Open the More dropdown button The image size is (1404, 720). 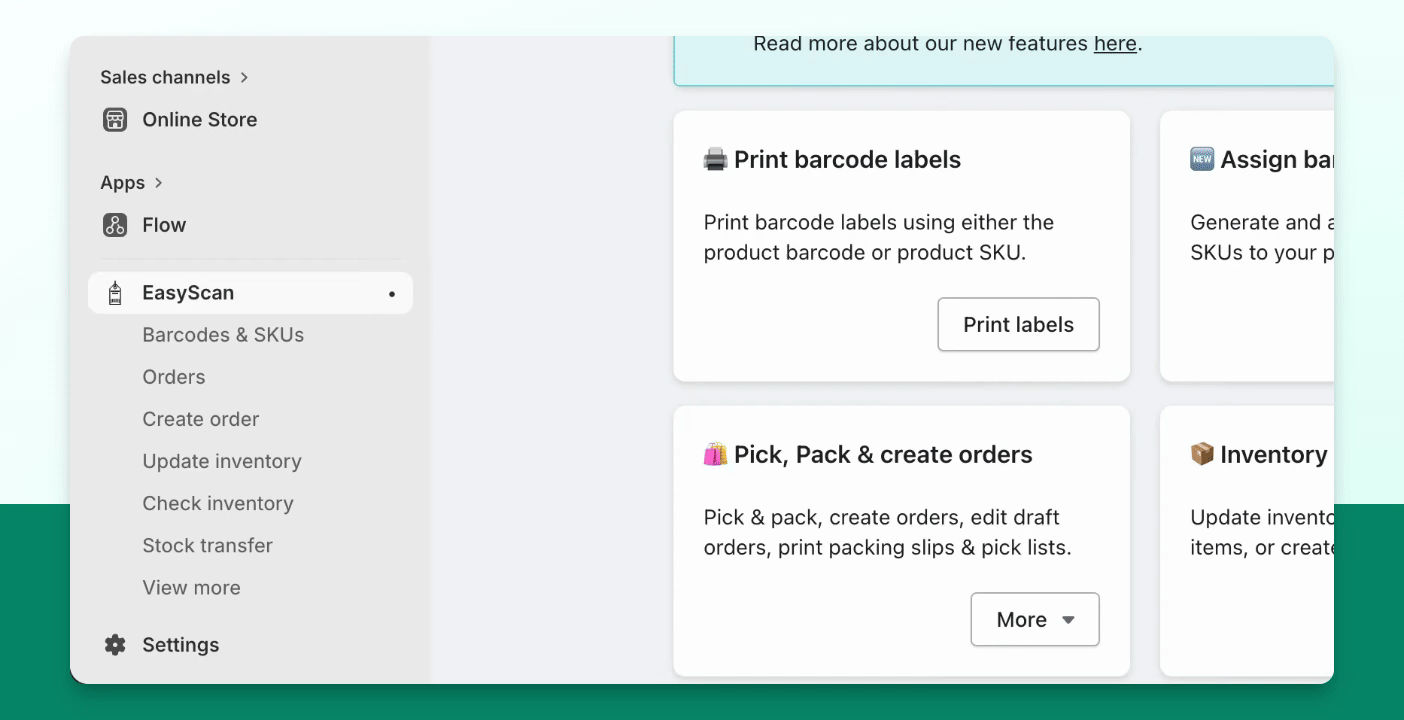[x=1035, y=620]
